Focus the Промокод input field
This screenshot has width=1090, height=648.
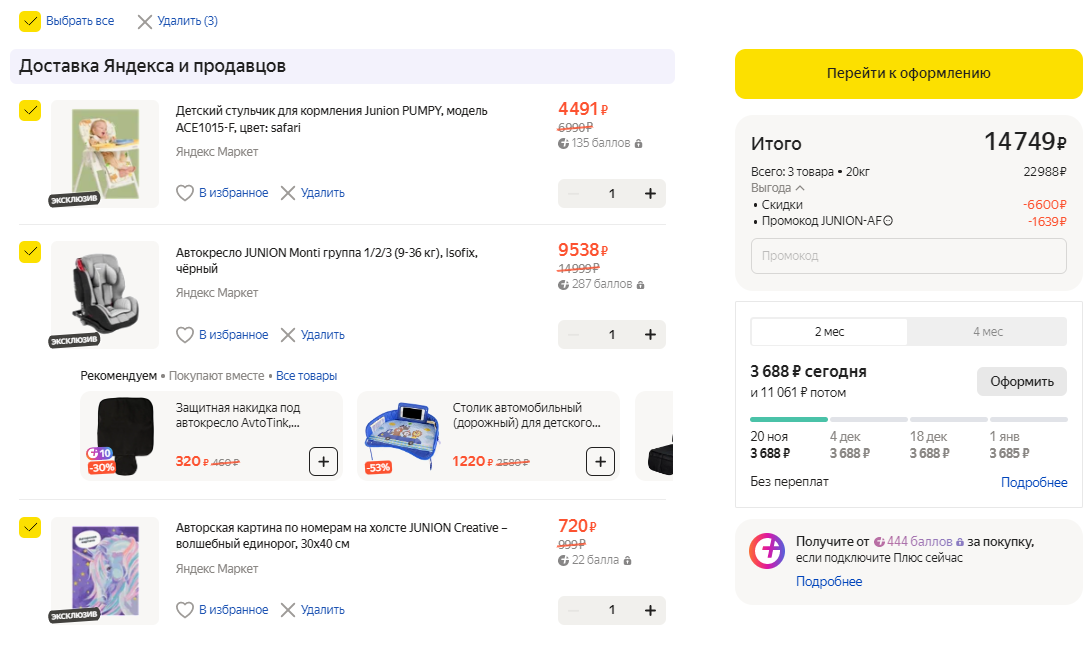(908, 256)
